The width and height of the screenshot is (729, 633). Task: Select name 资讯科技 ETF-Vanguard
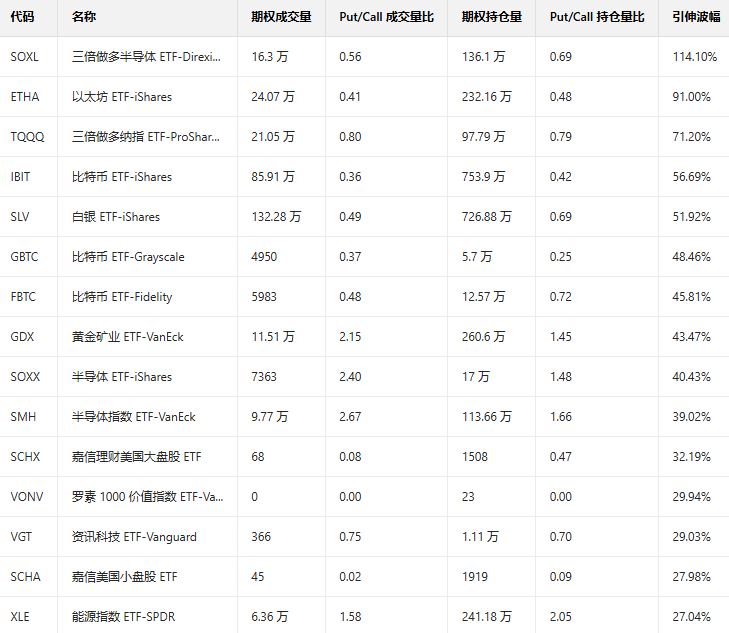(x=134, y=536)
